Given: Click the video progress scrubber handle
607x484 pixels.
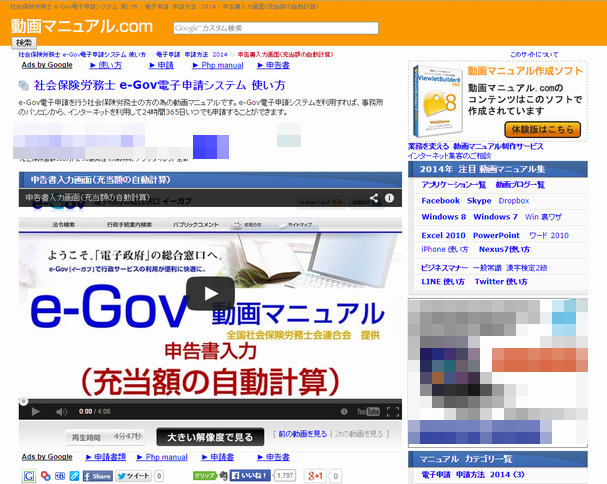Looking at the screenshot, I should [24, 401].
